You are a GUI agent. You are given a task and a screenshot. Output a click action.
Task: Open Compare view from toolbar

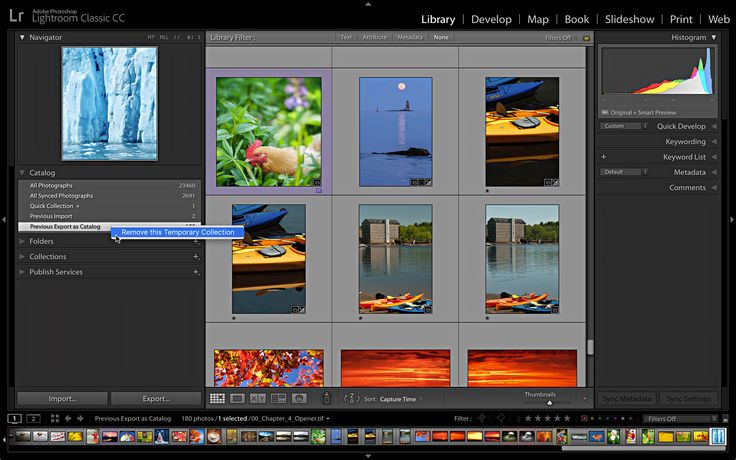pyautogui.click(x=258, y=398)
